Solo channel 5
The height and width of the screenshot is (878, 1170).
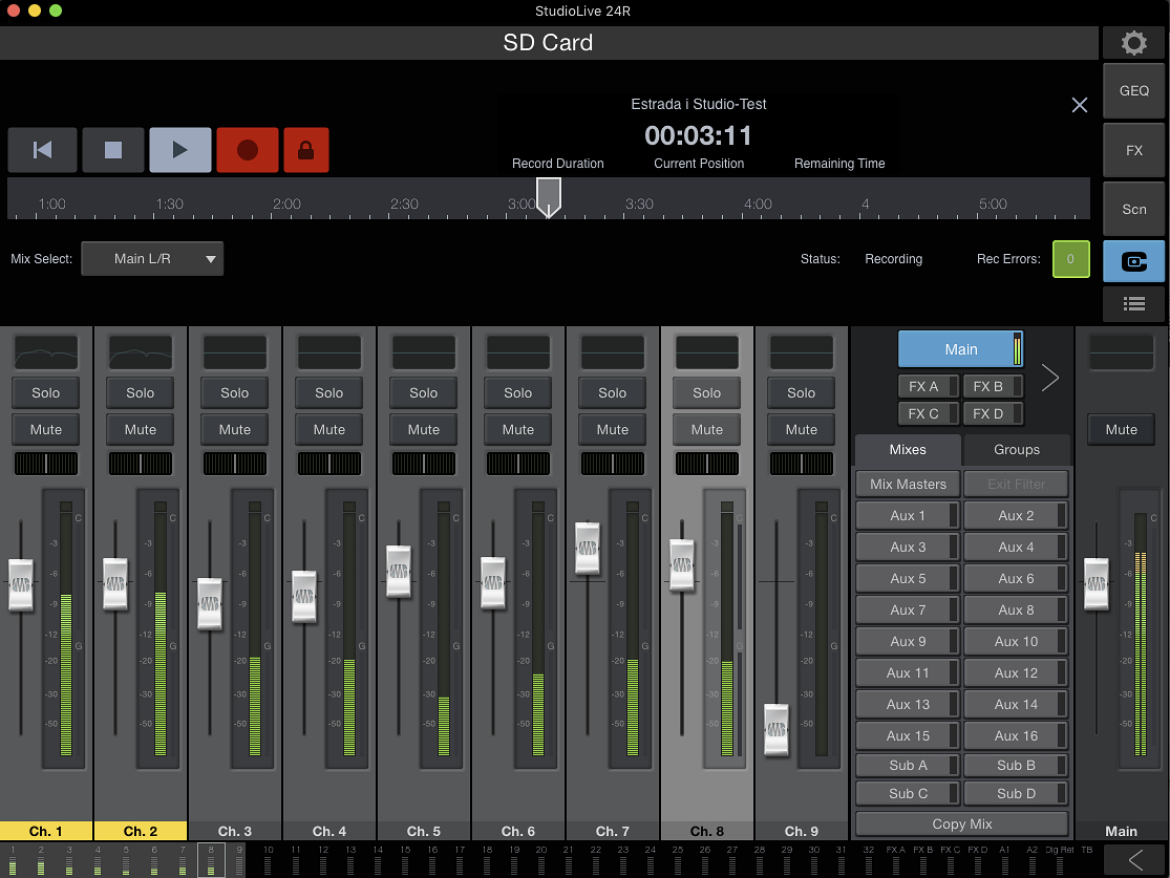point(423,392)
